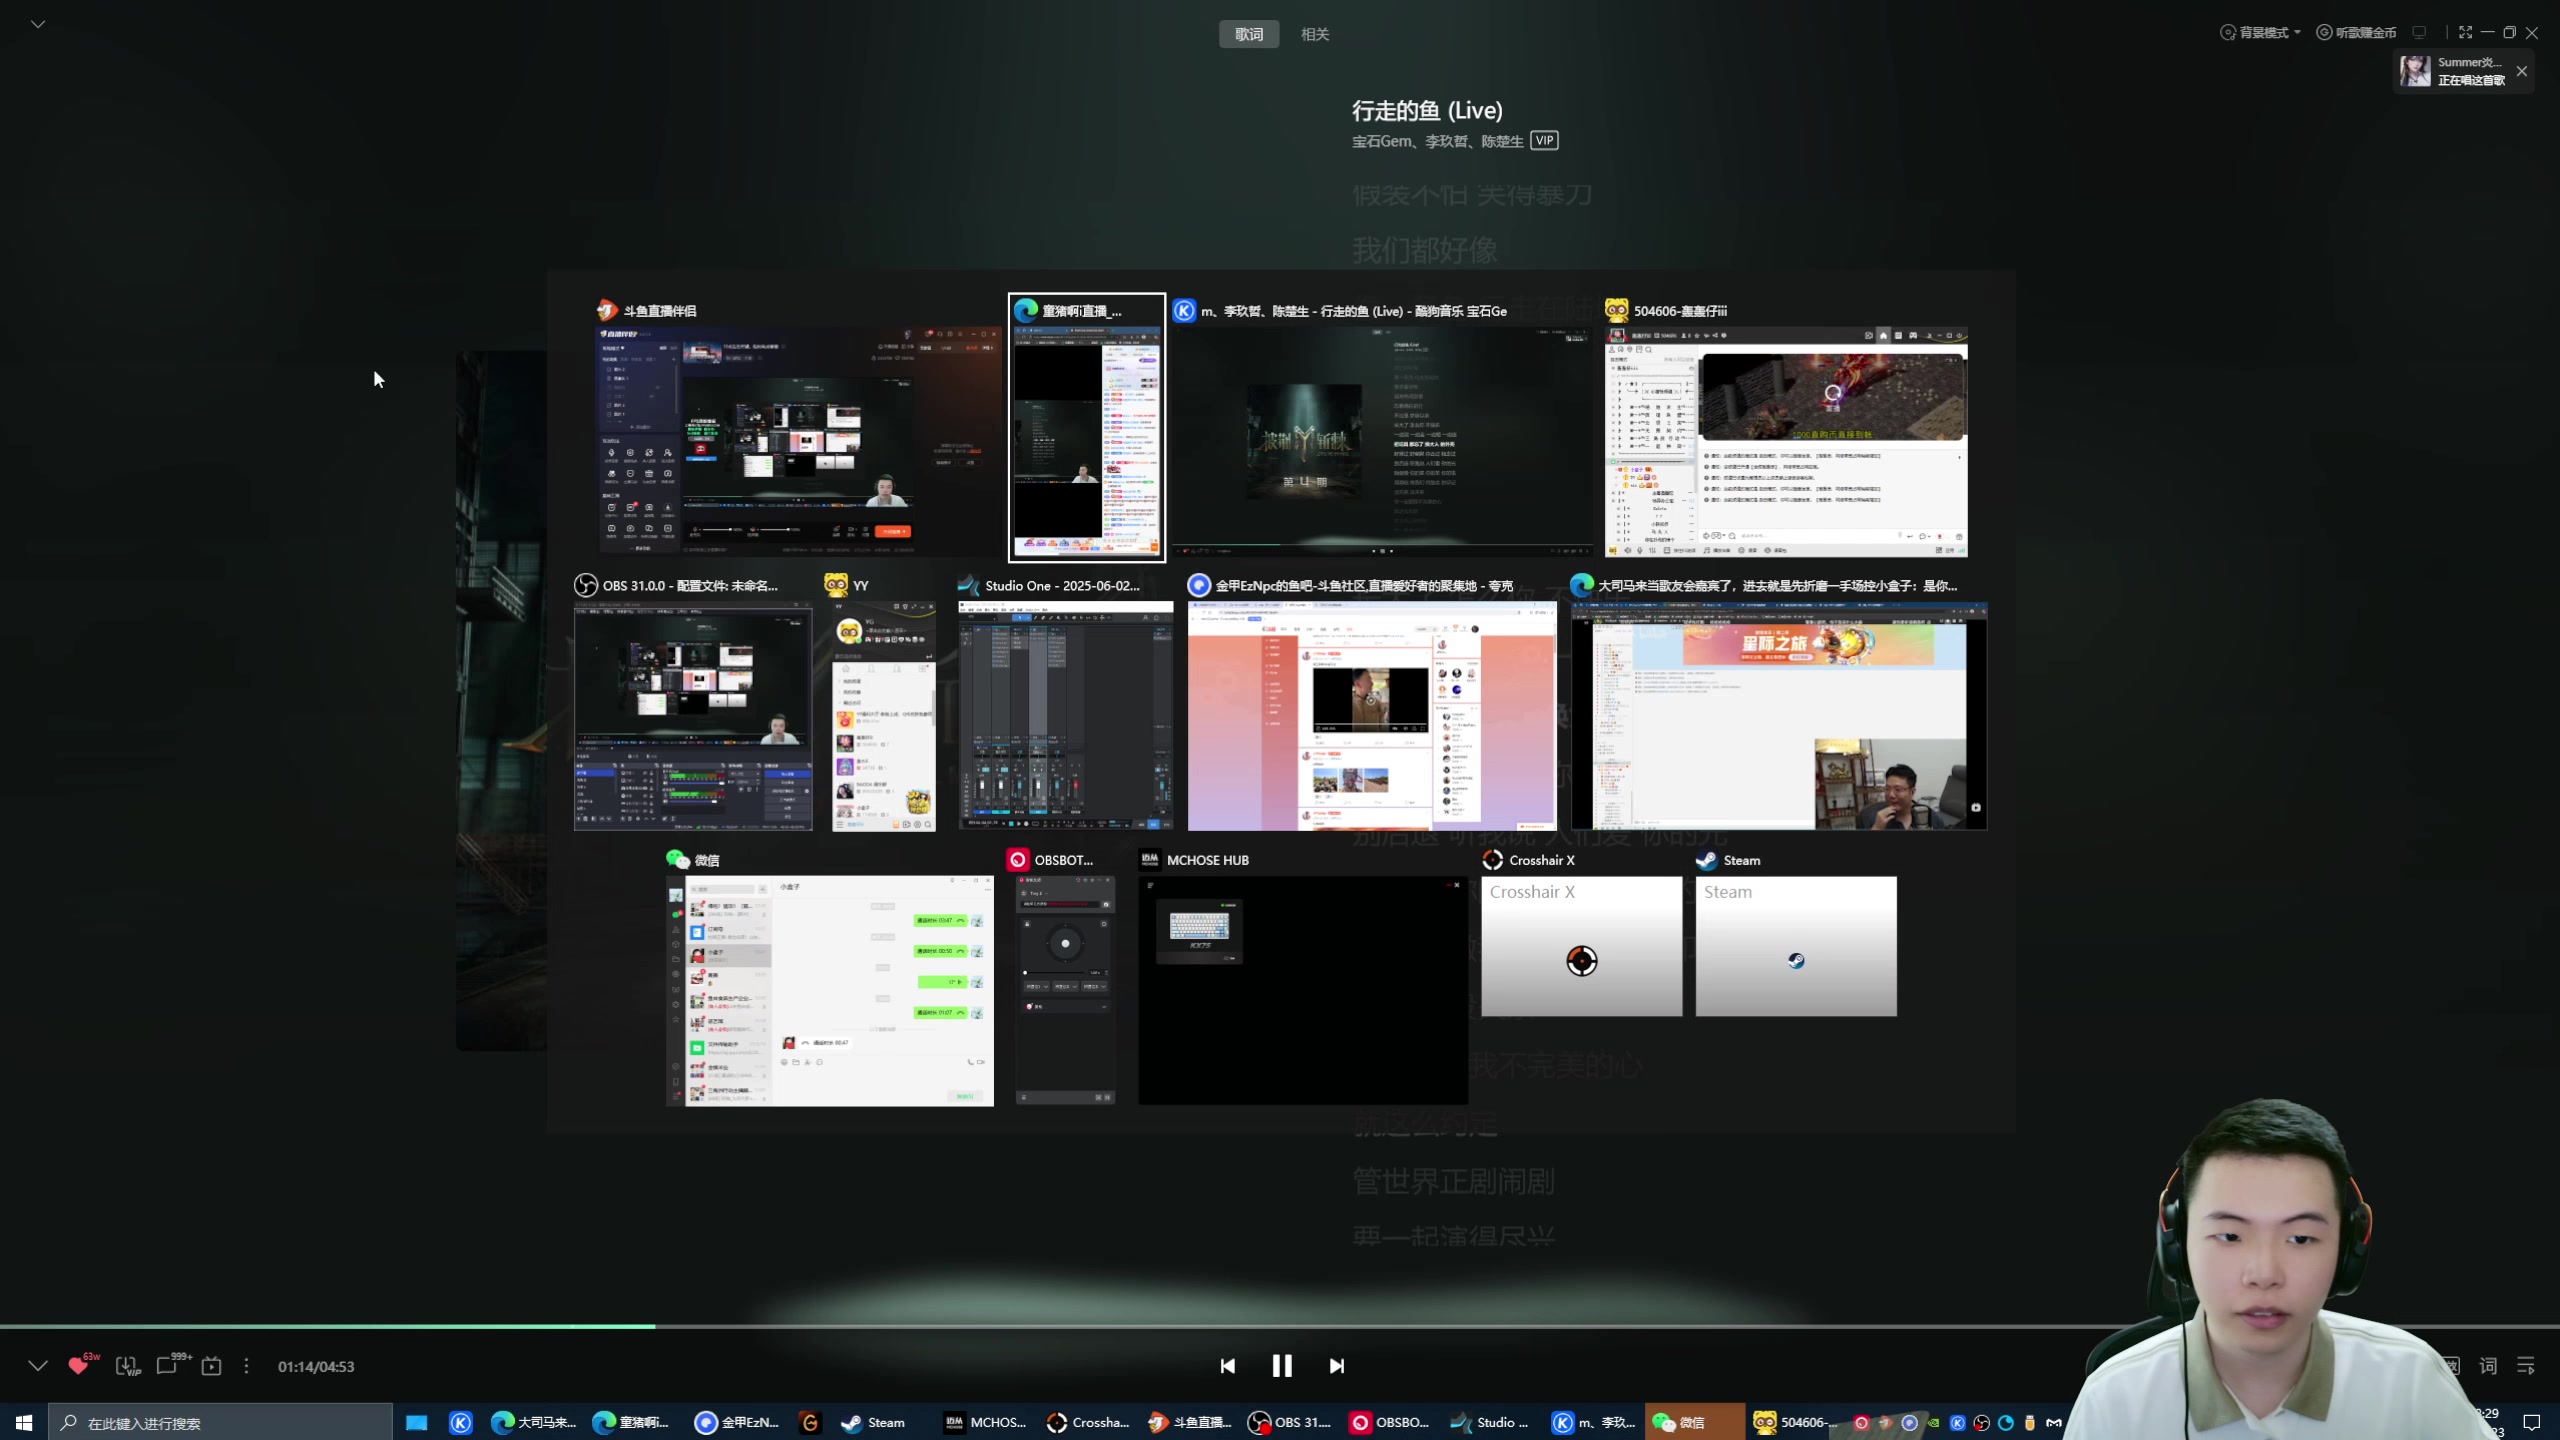Open the Studio One taskbar button

click(x=1490, y=1422)
